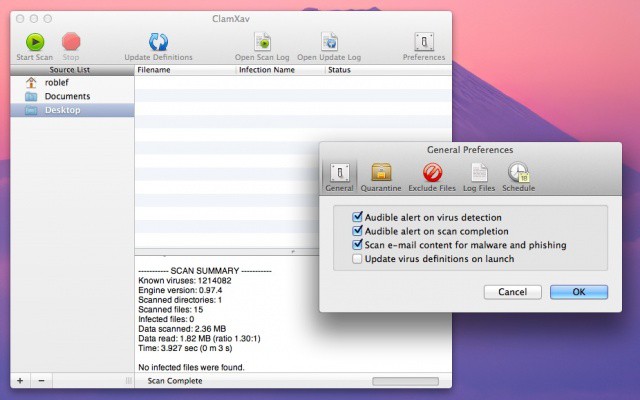
Task: Click the Update Definitions icon
Action: [158, 42]
